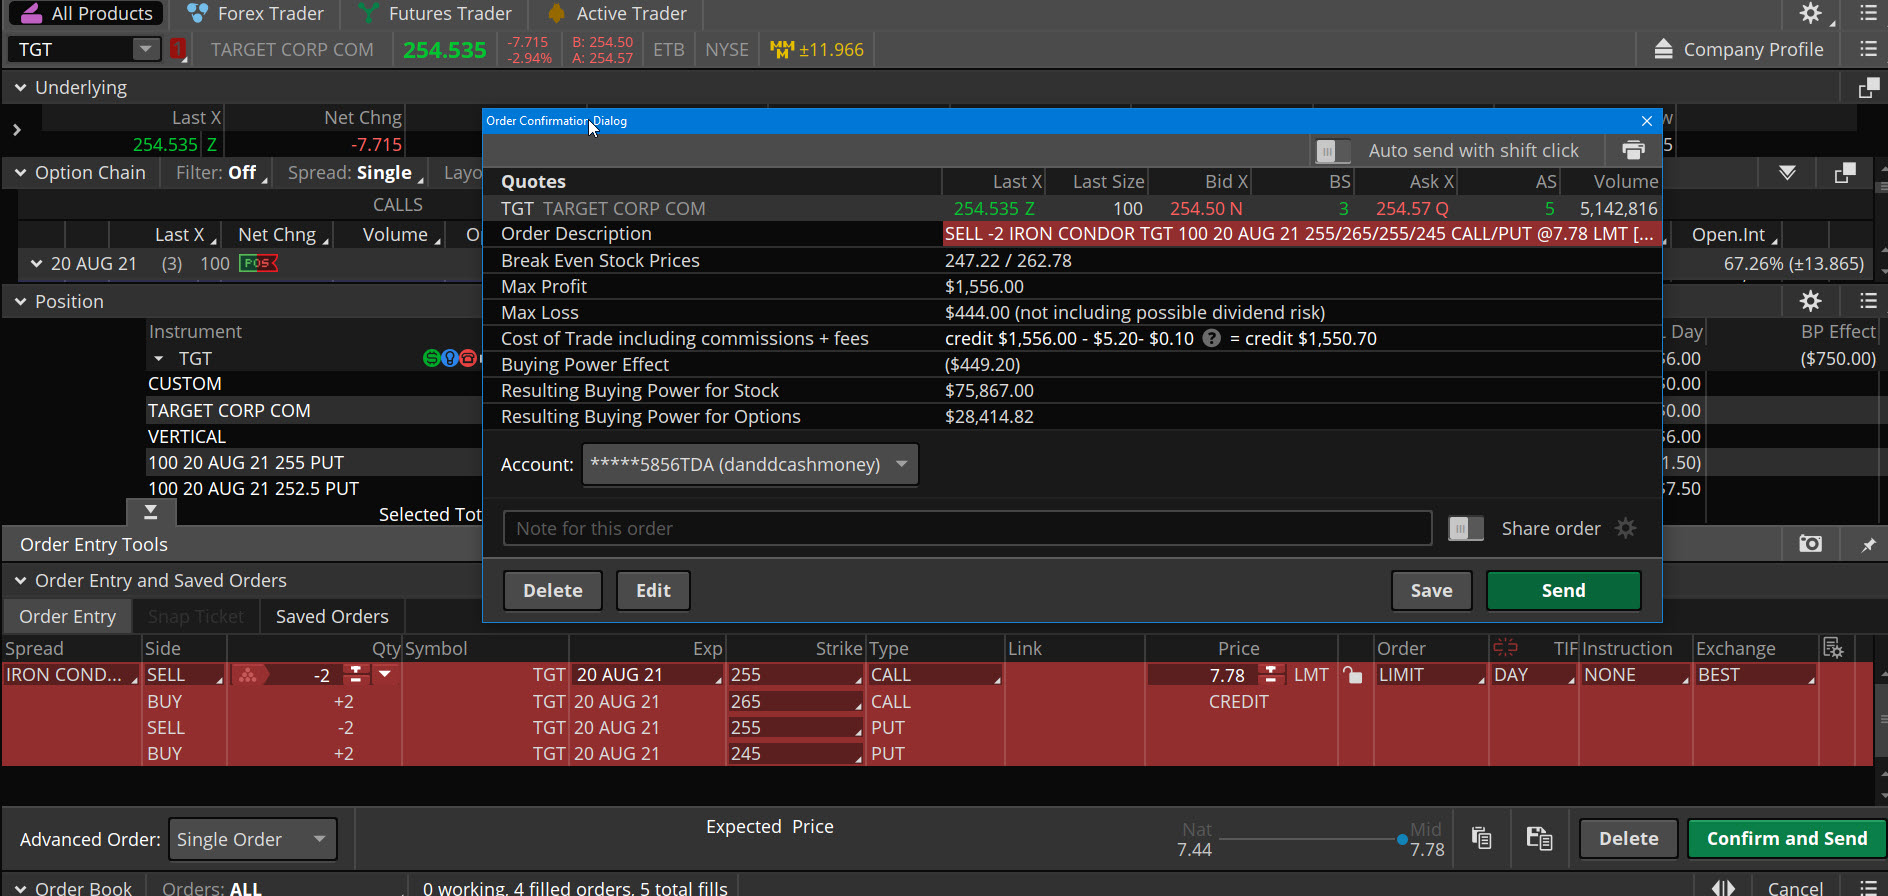The height and width of the screenshot is (896, 1888).
Task: Click red dashed crosshair icon beside TIF header
Action: tap(1505, 647)
